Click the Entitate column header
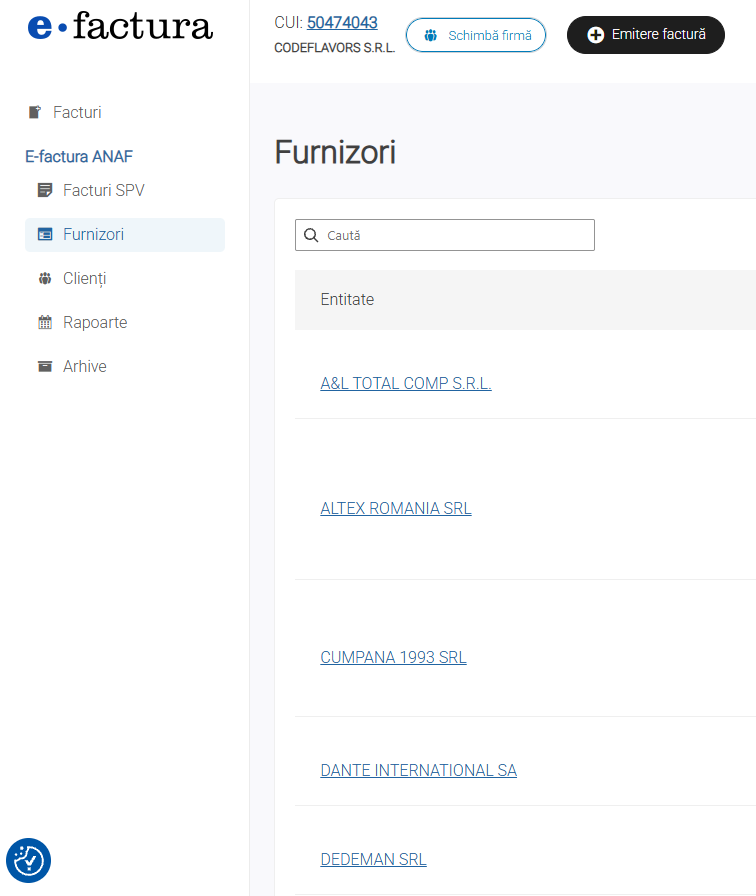The width and height of the screenshot is (756, 896). click(x=347, y=300)
